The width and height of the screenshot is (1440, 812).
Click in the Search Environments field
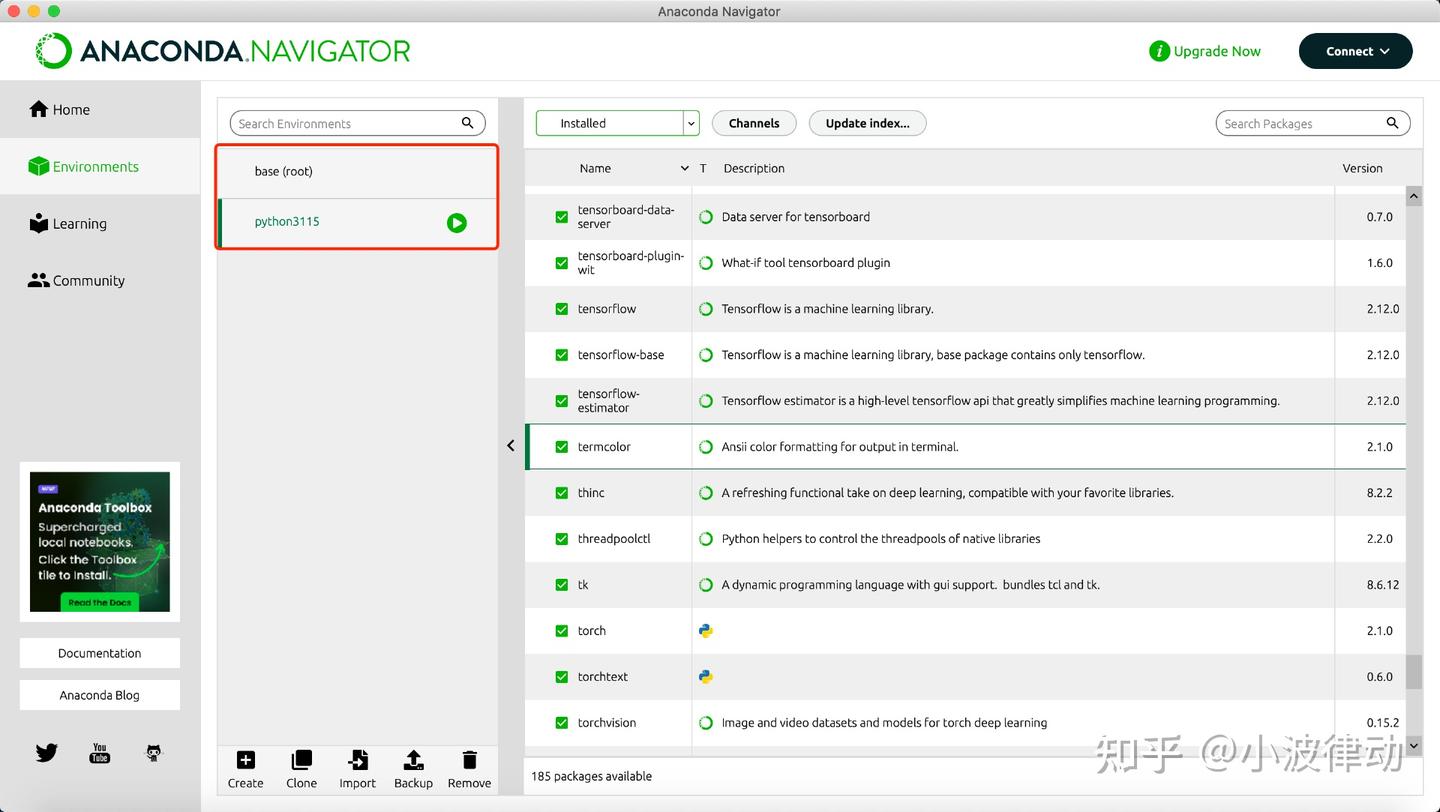pyautogui.click(x=358, y=123)
